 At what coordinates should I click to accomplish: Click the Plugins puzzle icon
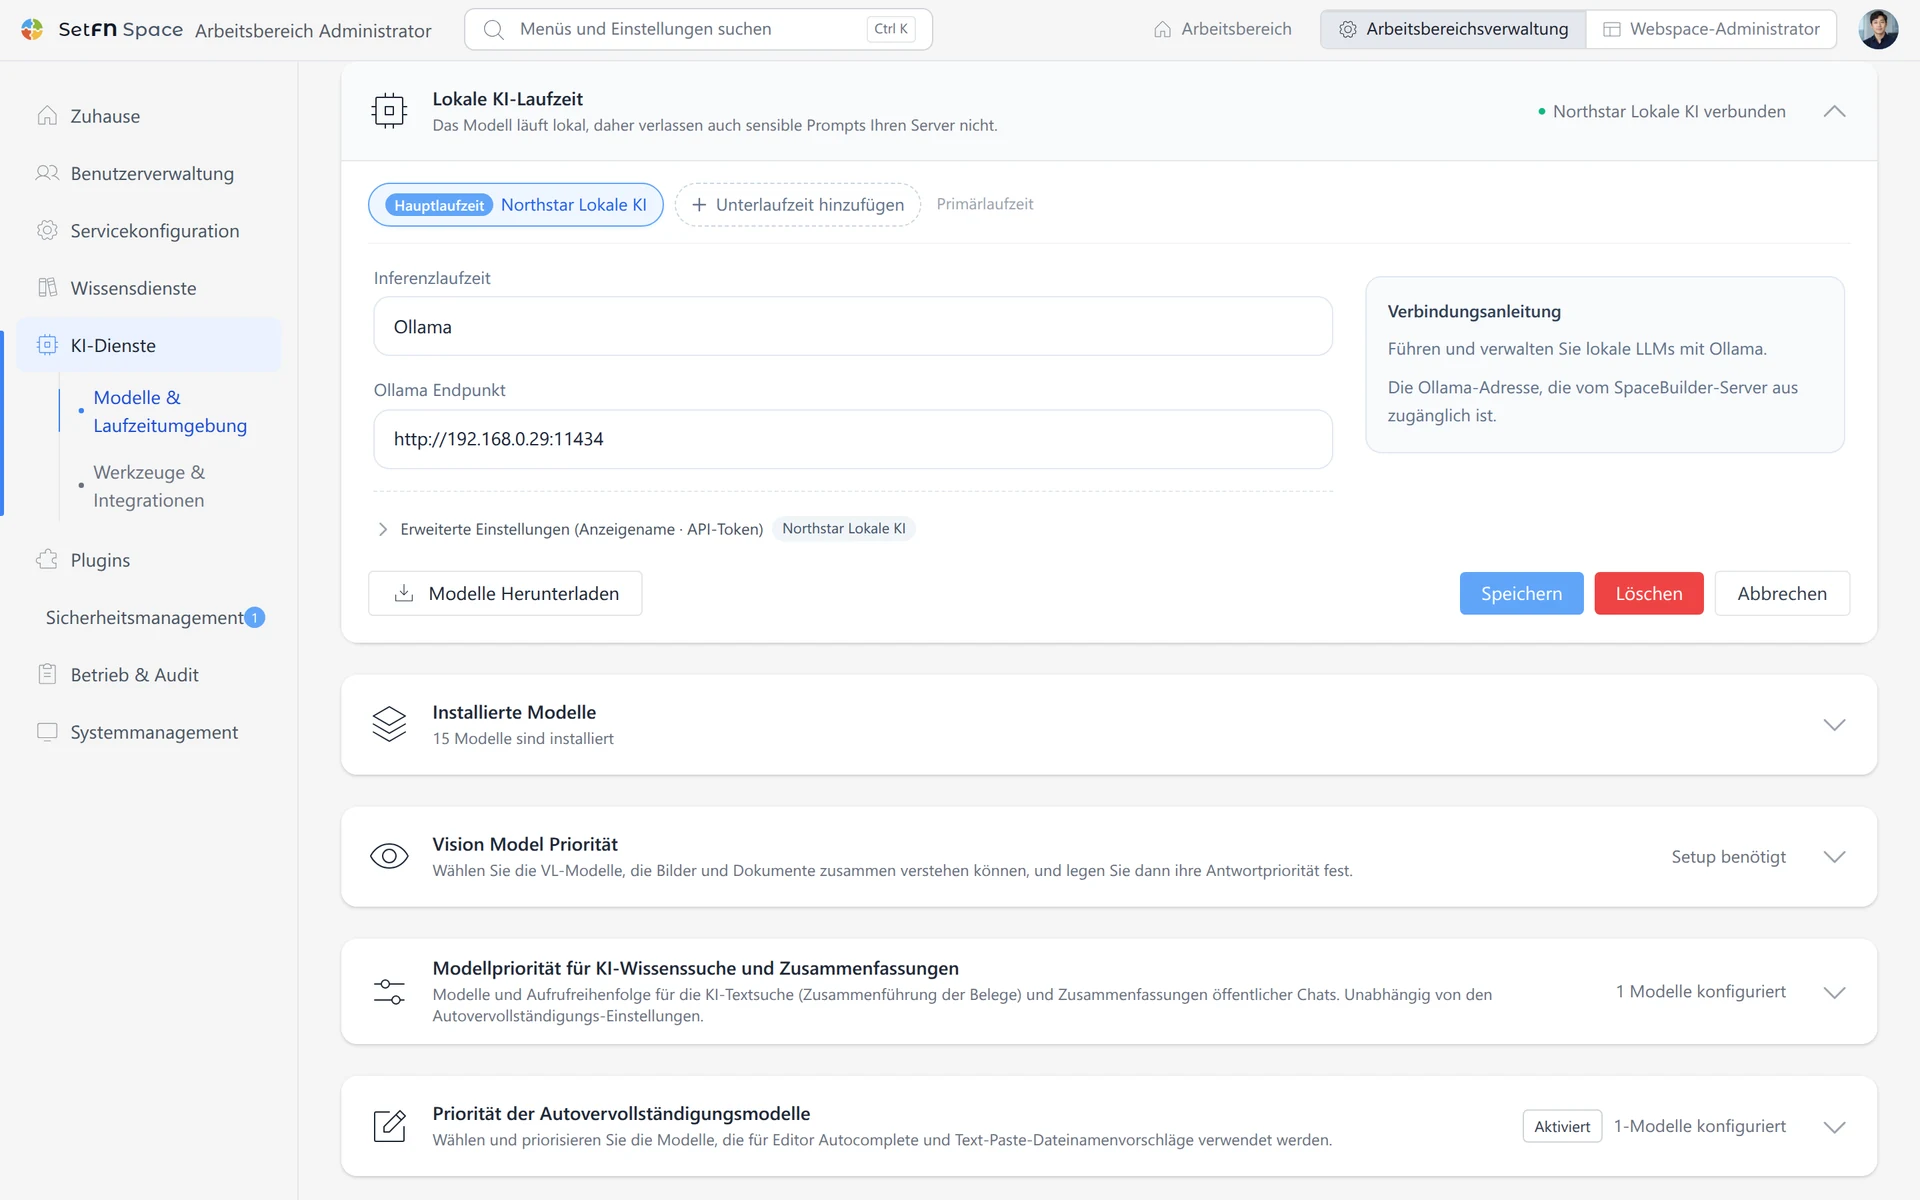[47, 560]
